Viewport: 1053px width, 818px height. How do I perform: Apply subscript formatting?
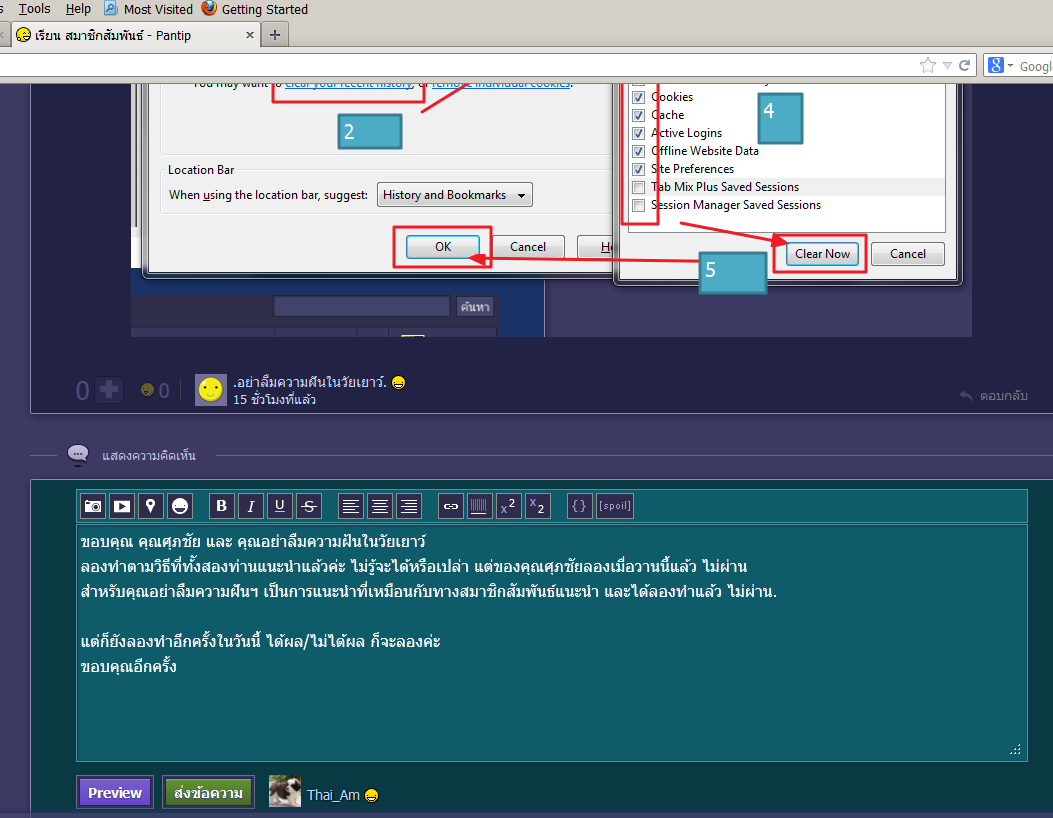coord(537,506)
